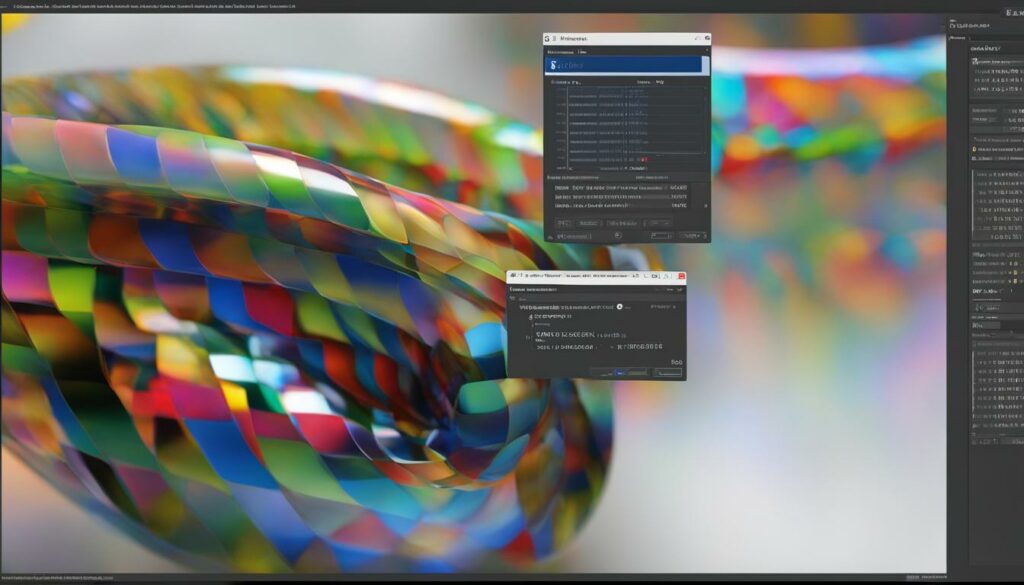Open the dropdown at the dialog's bottom right

coord(688,234)
